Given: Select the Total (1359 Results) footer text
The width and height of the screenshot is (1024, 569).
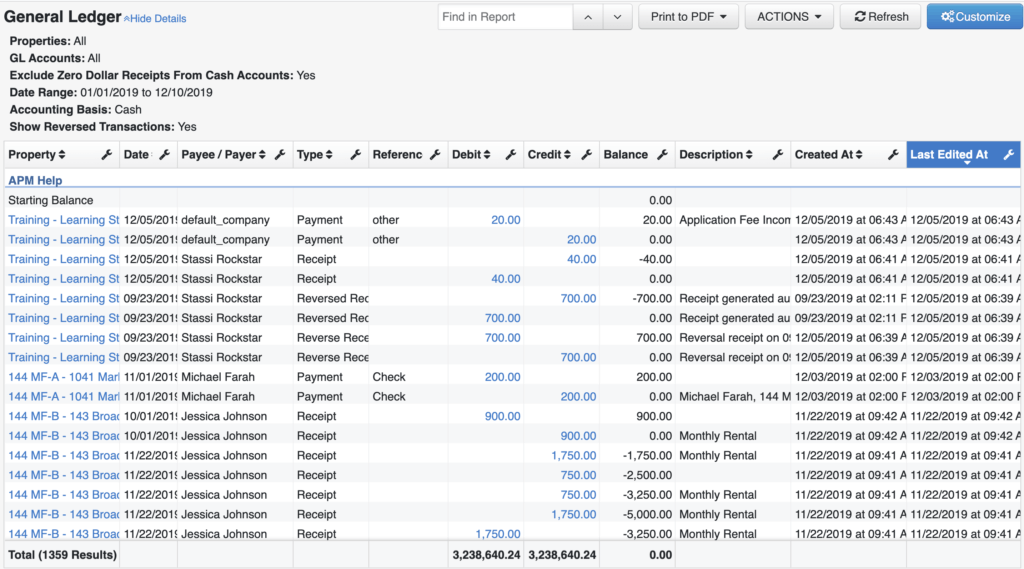Looking at the screenshot, I should 62,555.
